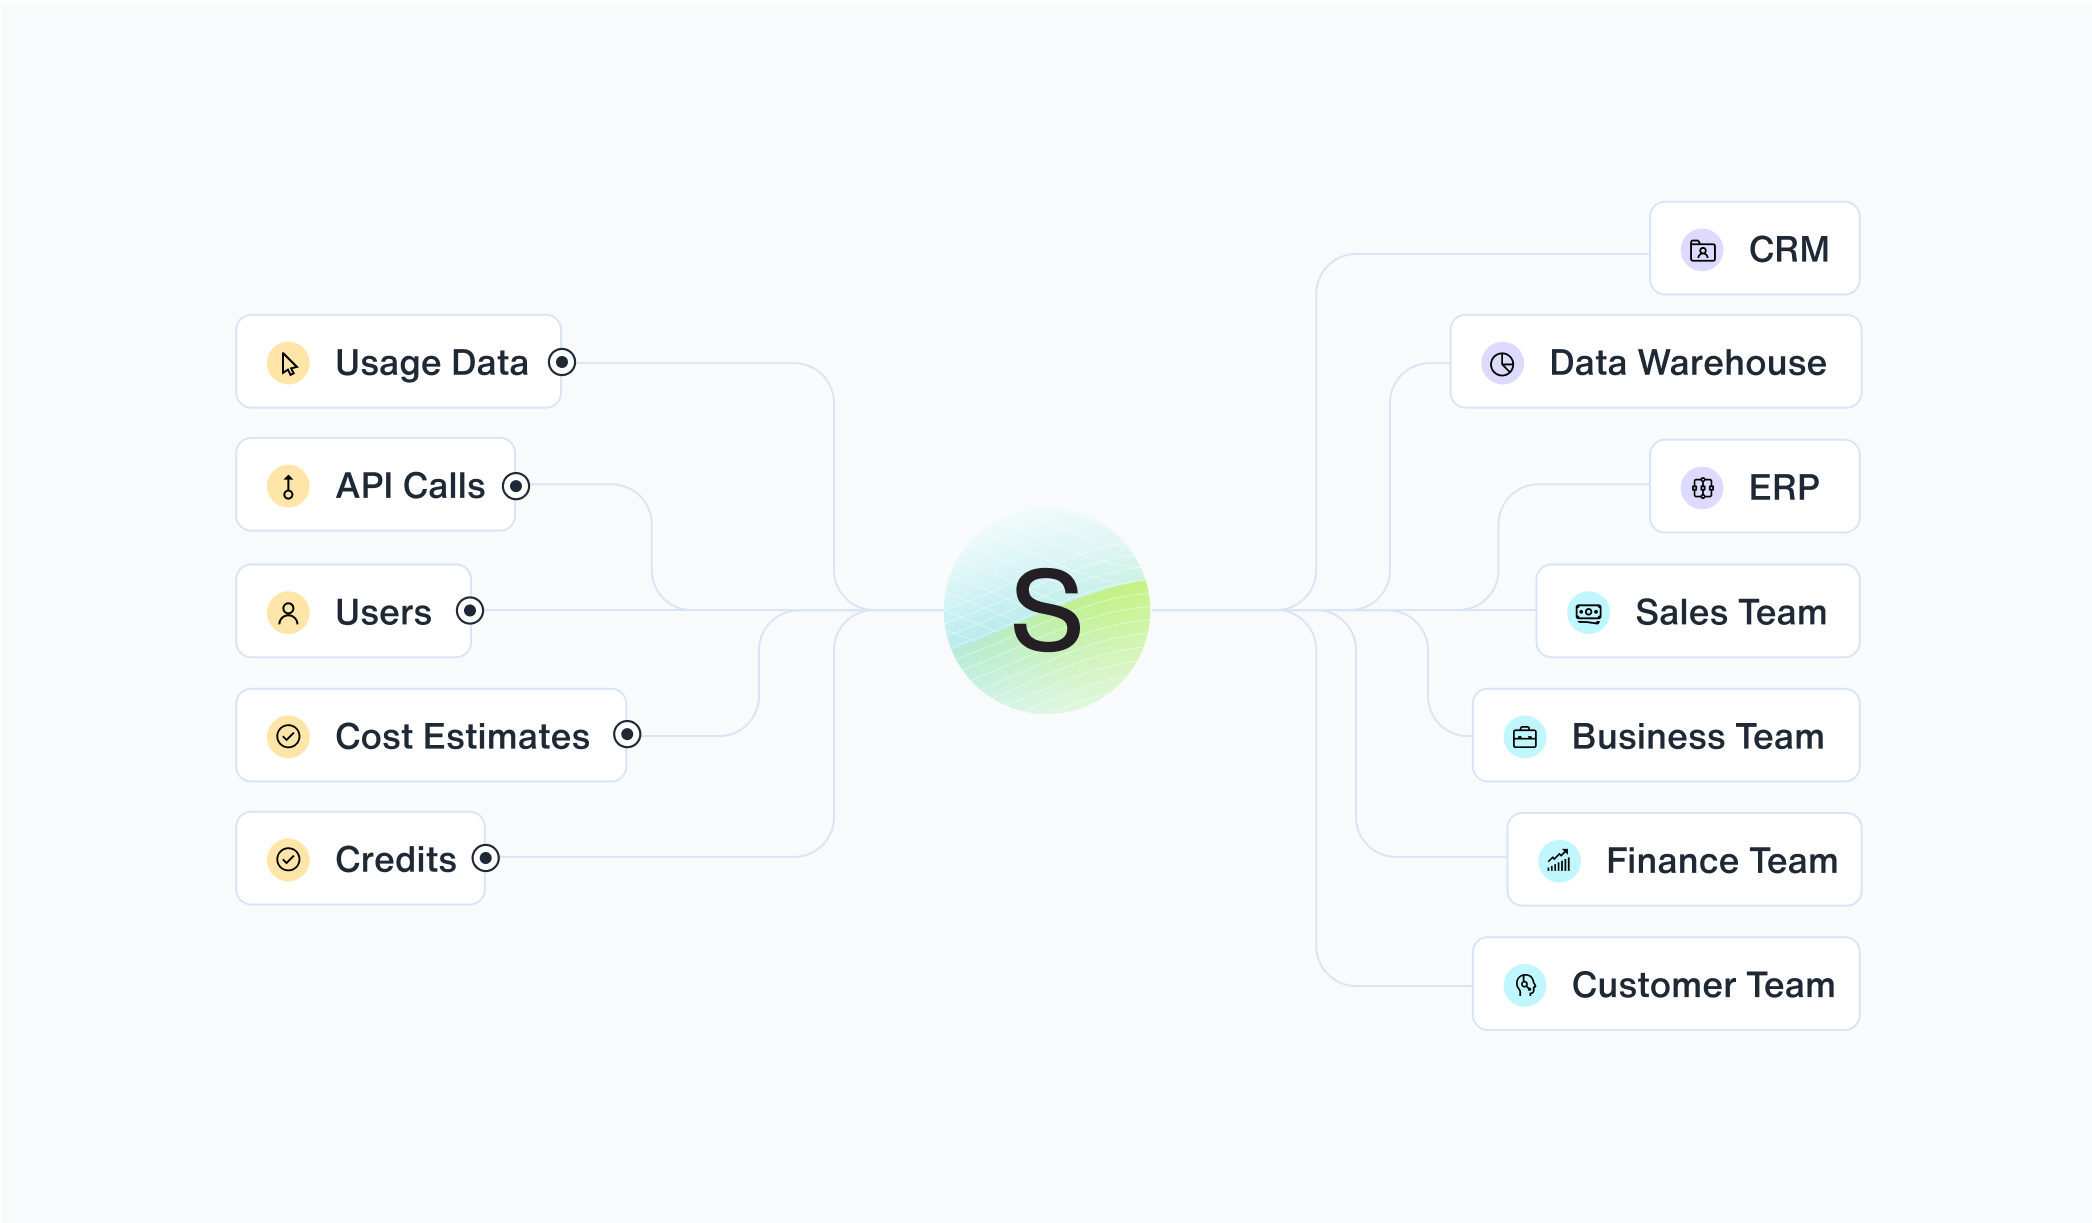Viewport: 2092px width, 1223px height.
Task: Click the checkmark icon beside Cost Estimates
Action: click(288, 737)
